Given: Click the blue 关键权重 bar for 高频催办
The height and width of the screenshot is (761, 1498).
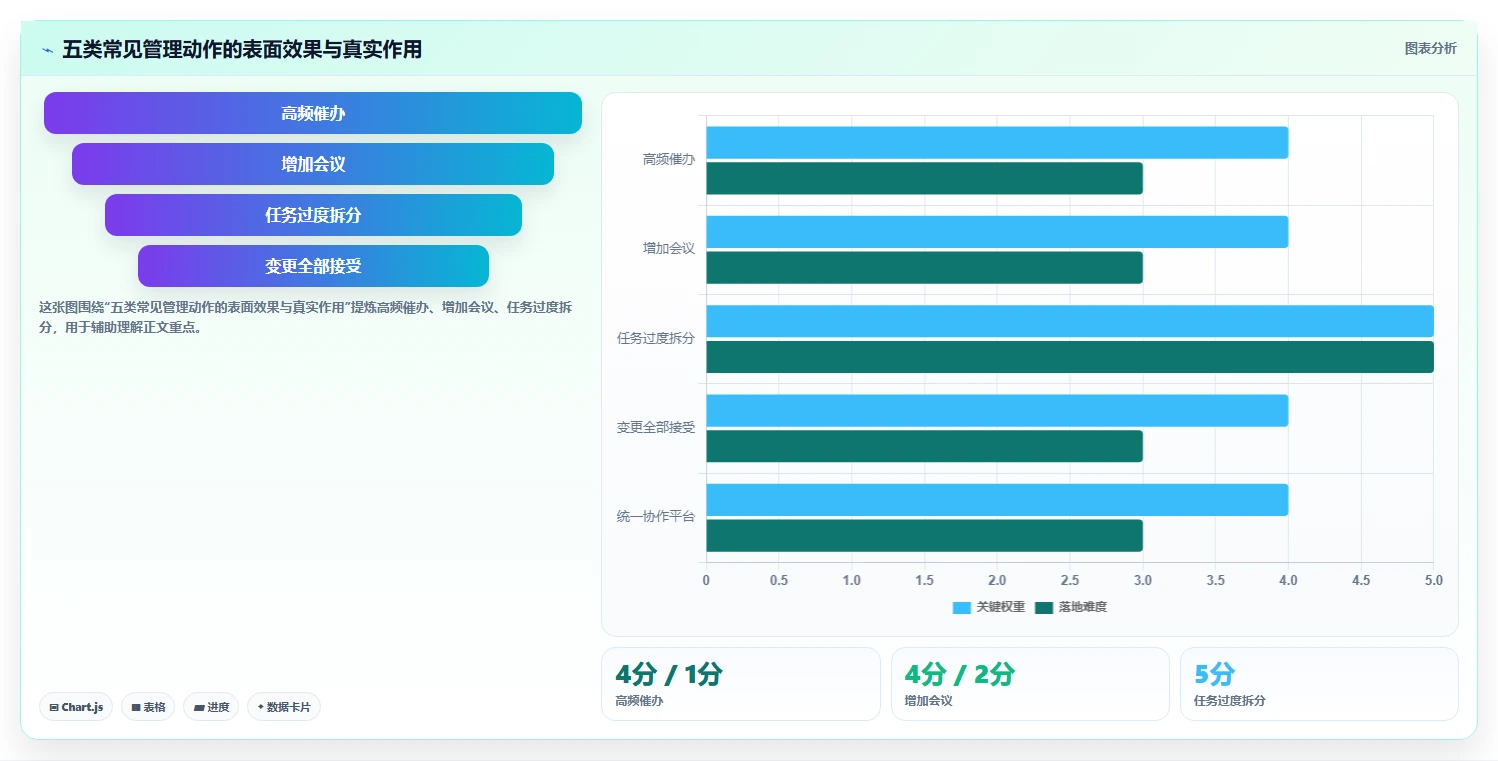Looking at the screenshot, I should pos(997,142).
